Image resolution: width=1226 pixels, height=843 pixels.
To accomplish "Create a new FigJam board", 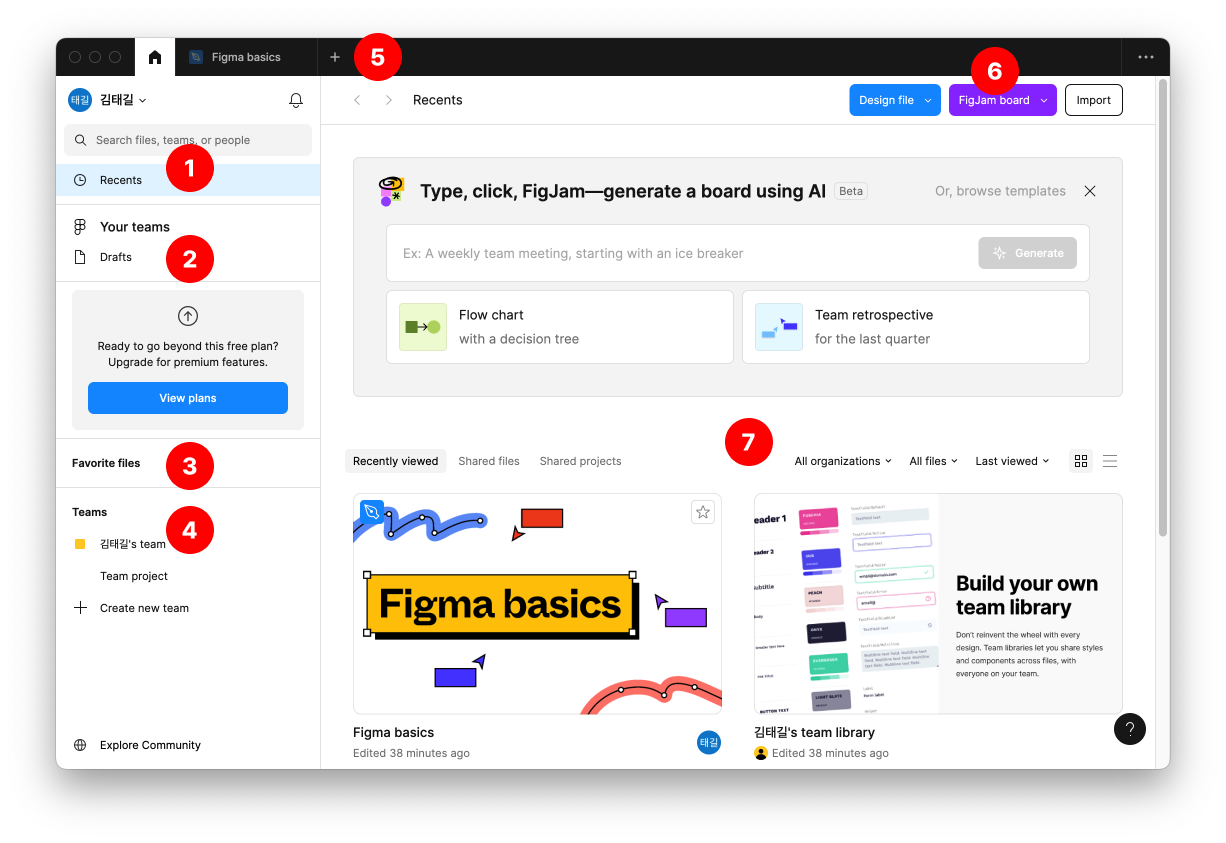I will (994, 100).
